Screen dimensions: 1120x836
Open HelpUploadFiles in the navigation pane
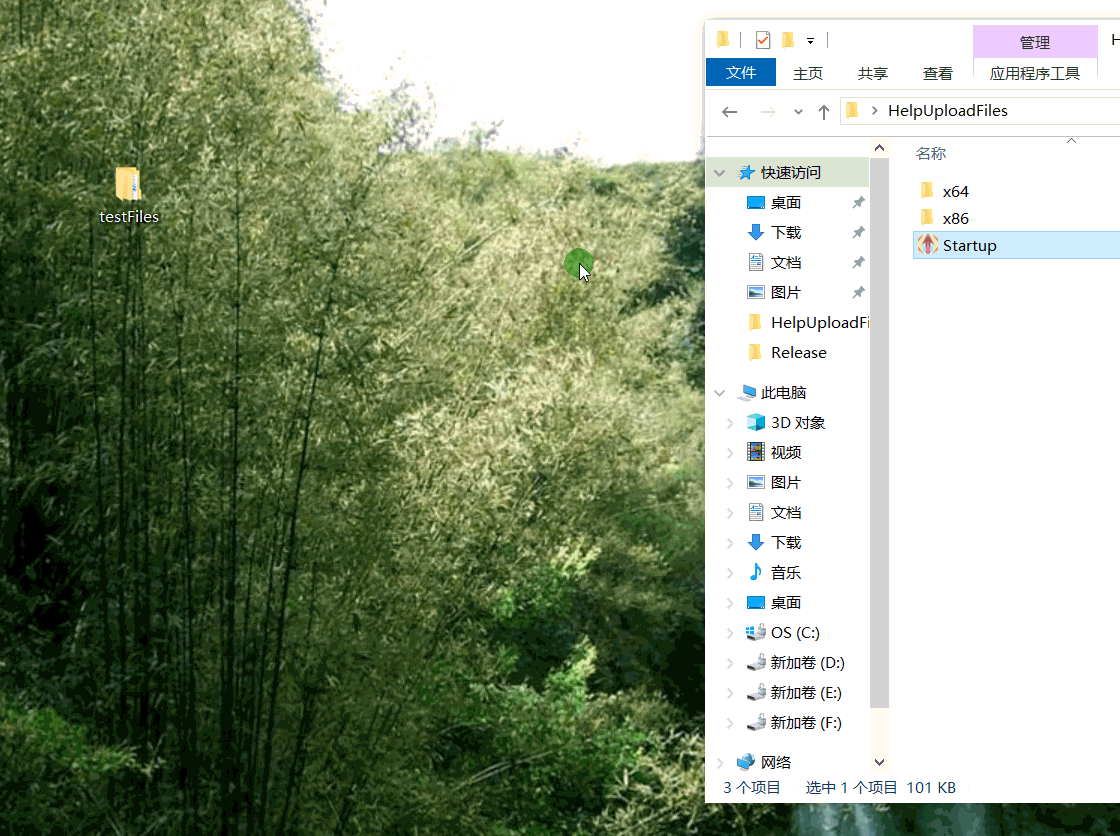click(x=820, y=322)
